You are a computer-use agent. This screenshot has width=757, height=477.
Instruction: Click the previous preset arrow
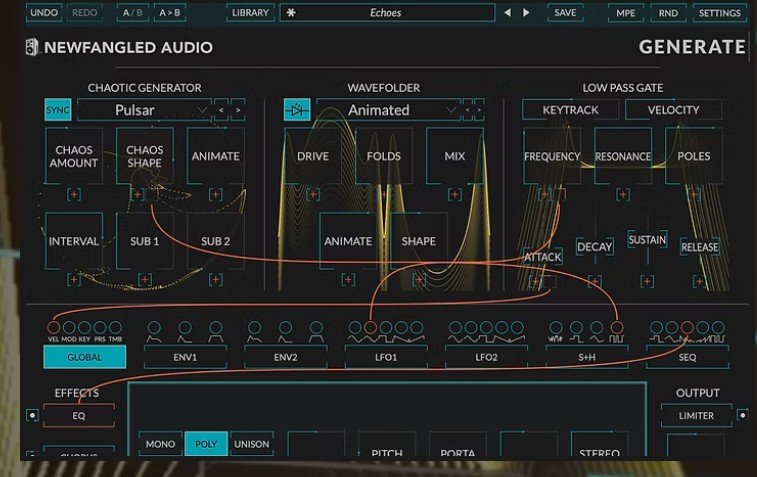[x=507, y=13]
